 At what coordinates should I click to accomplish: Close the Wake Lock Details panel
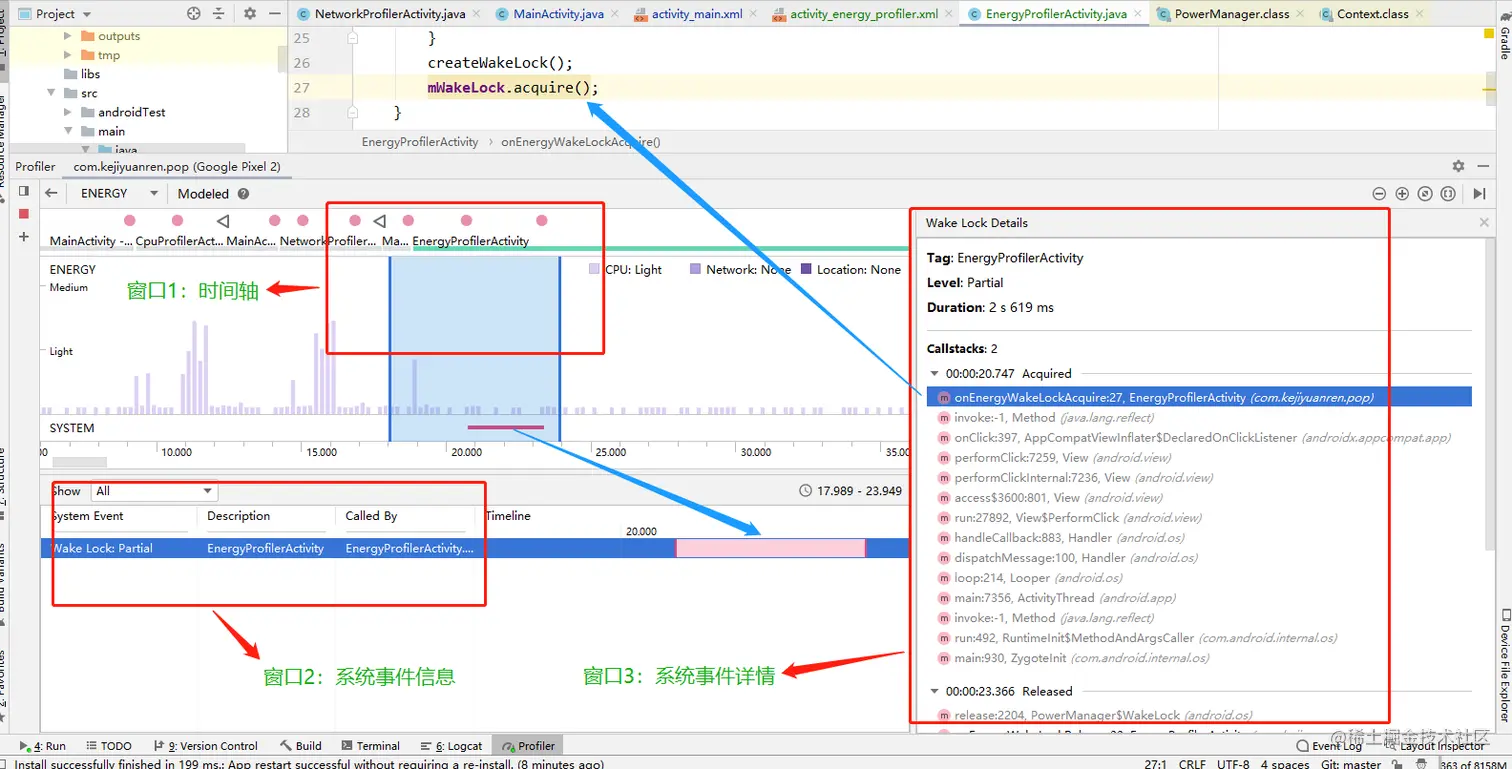pos(1484,223)
